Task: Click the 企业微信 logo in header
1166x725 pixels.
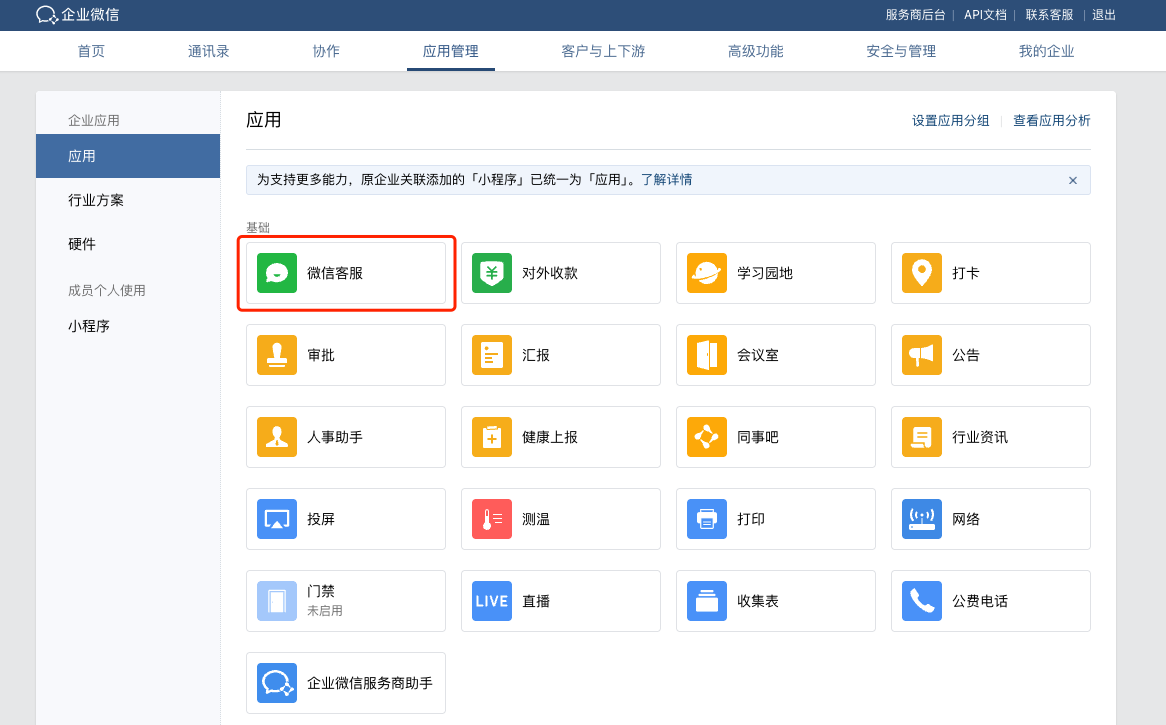Action: pos(77,15)
